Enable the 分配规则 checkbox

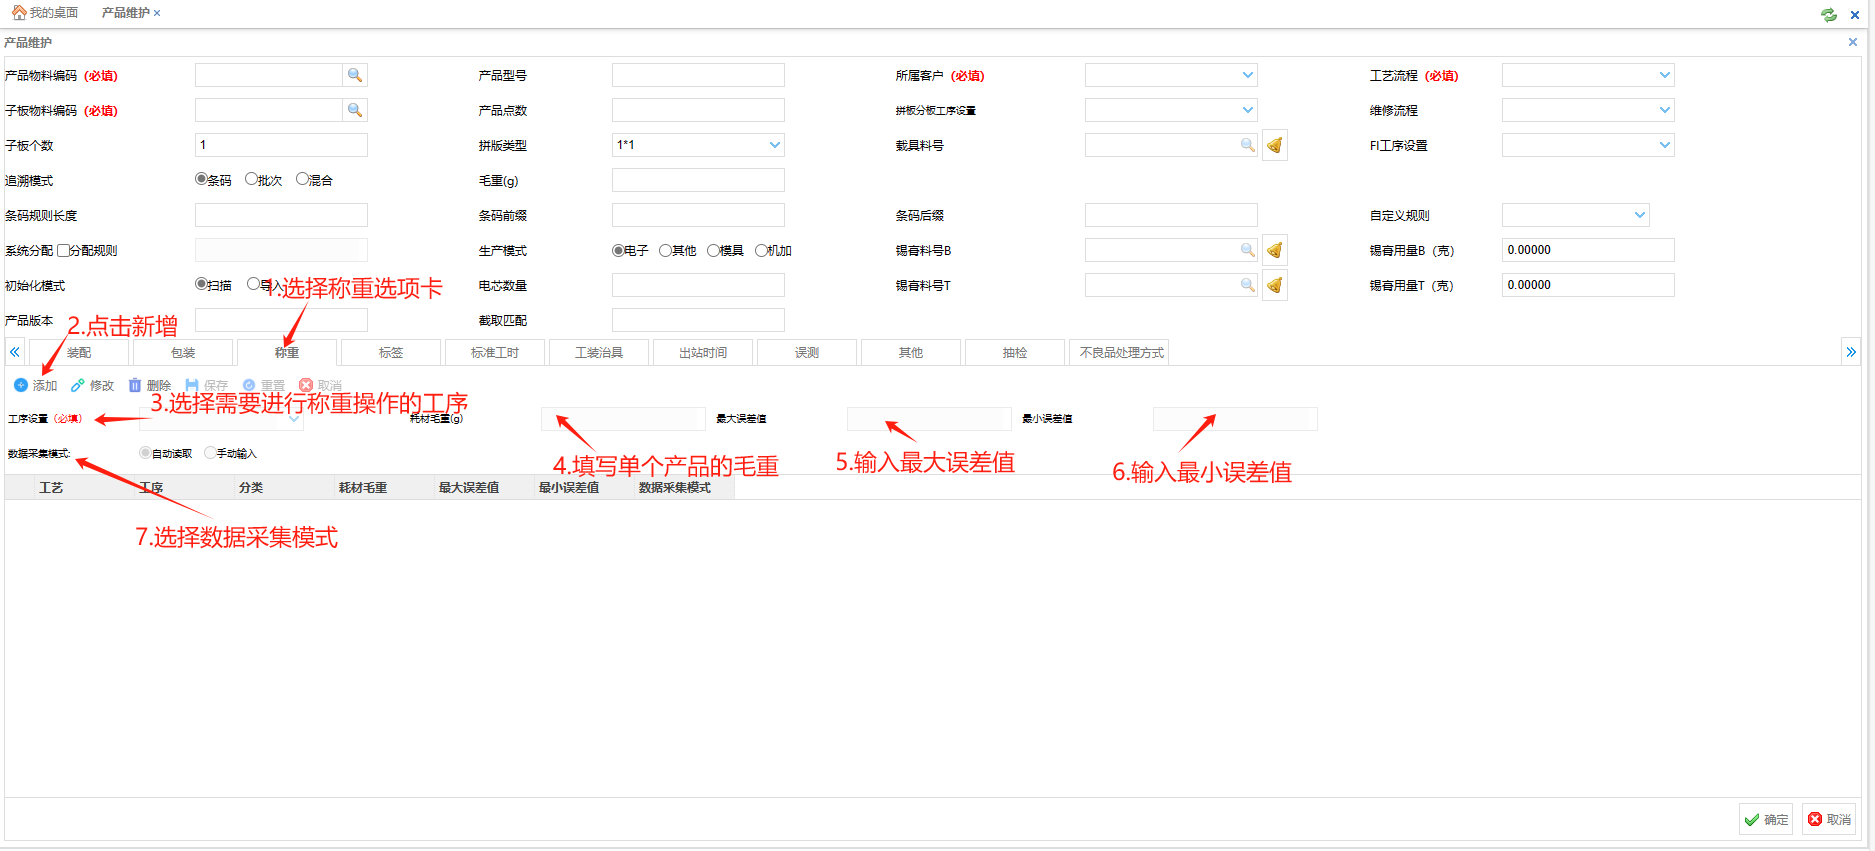[64, 251]
